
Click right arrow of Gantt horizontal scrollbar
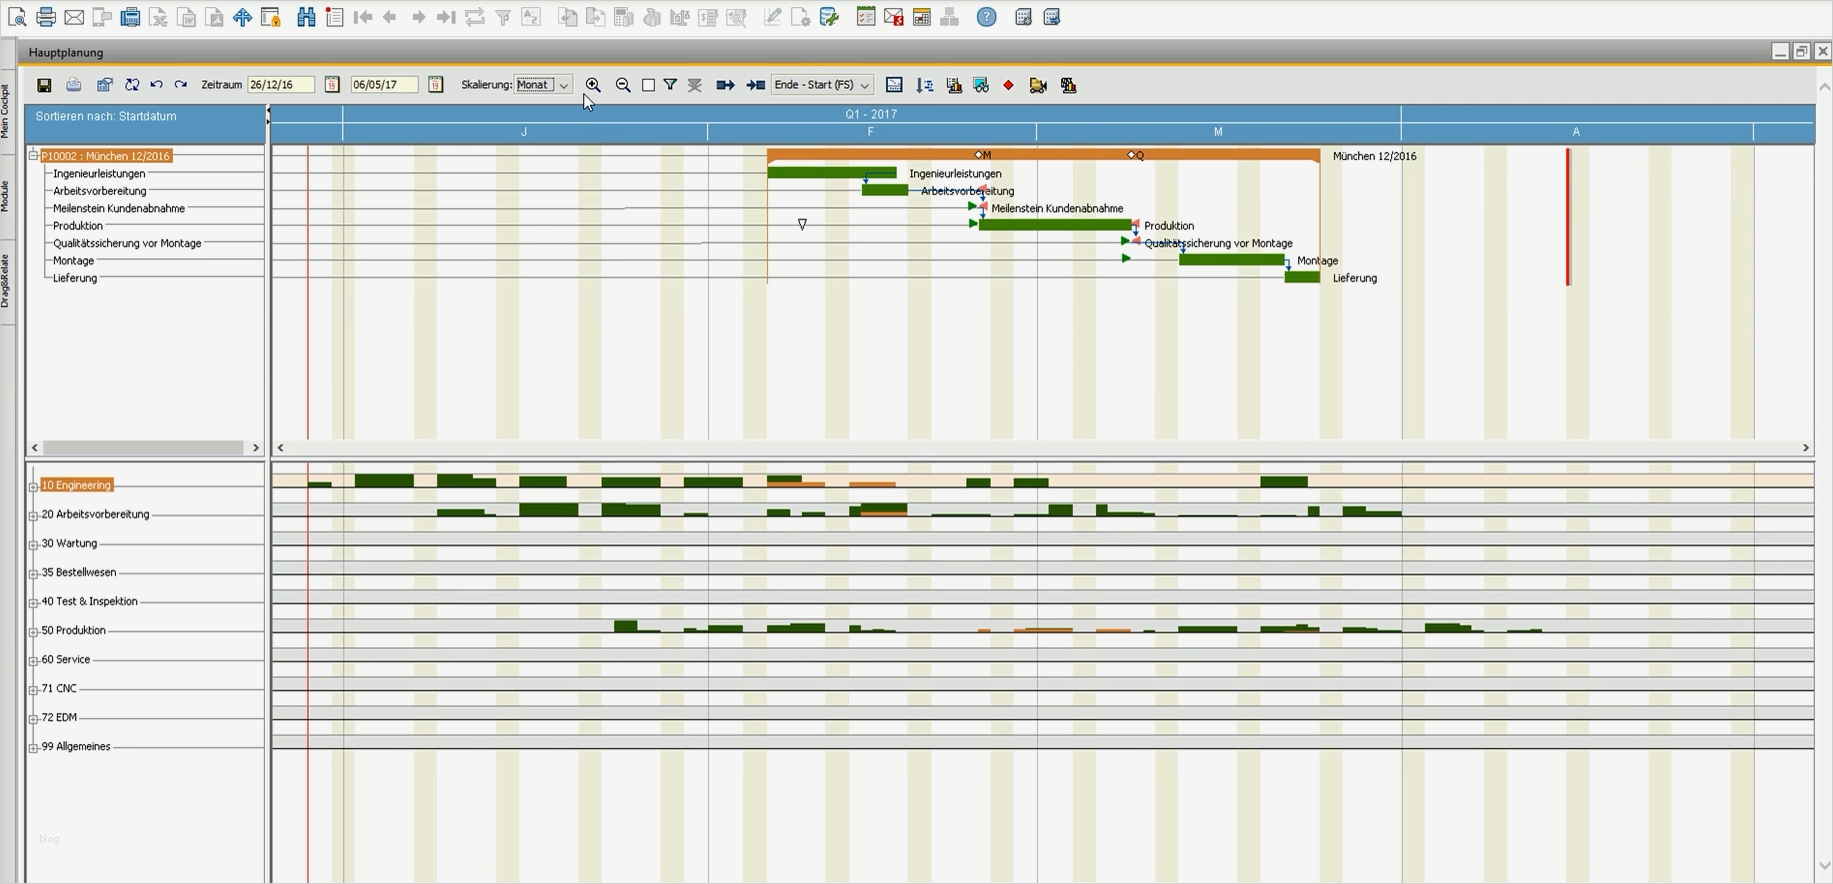(x=1806, y=448)
